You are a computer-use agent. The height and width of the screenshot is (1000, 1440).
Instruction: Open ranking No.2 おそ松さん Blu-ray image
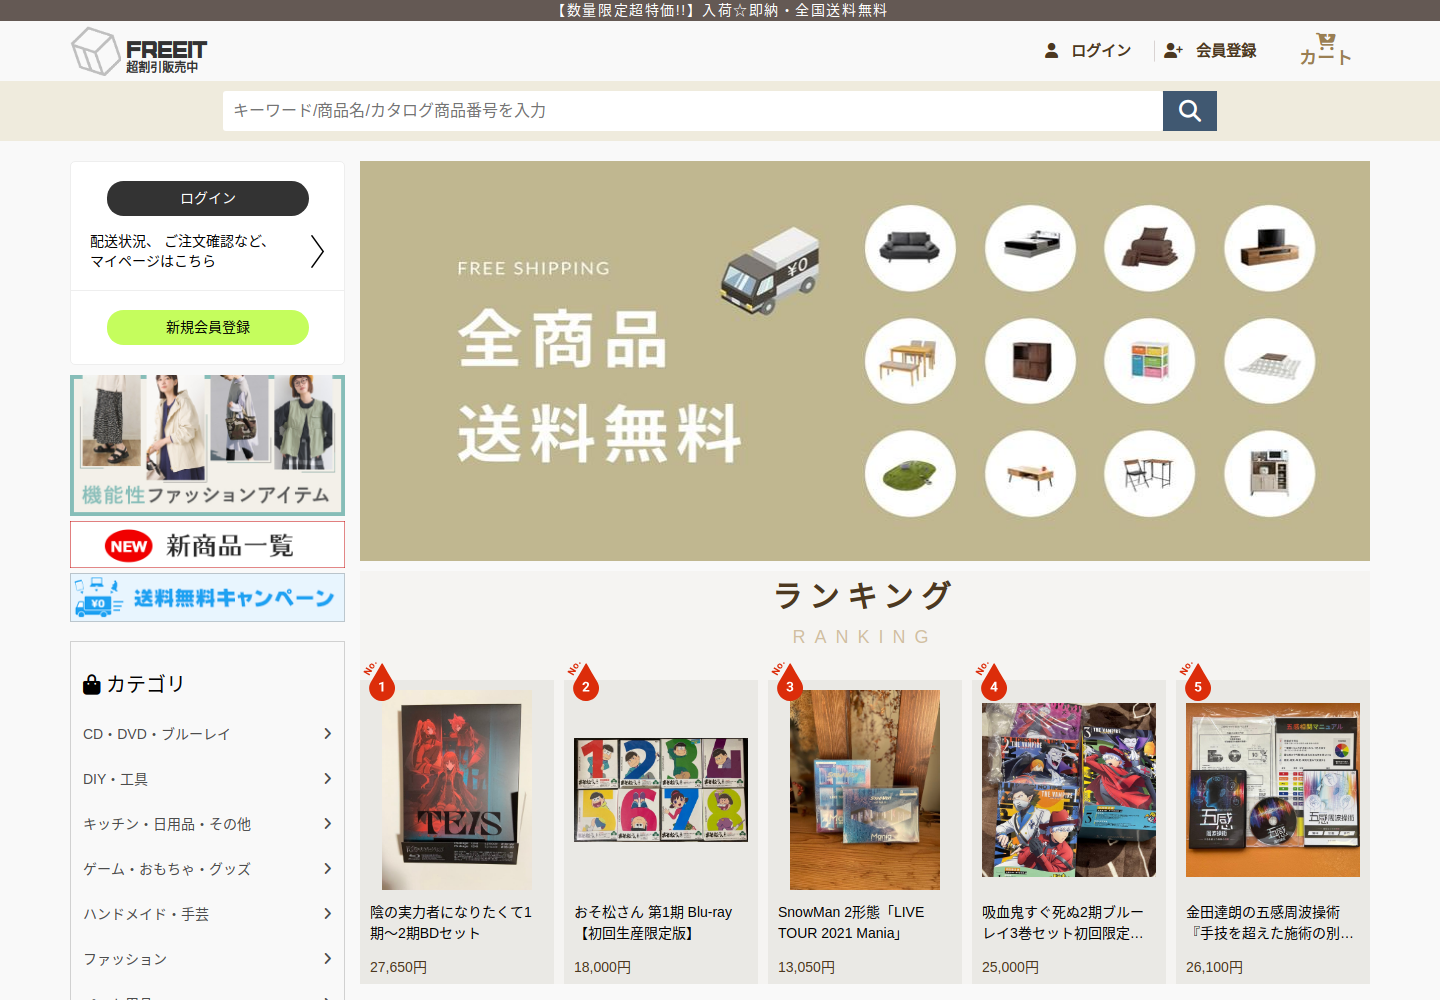tap(661, 790)
